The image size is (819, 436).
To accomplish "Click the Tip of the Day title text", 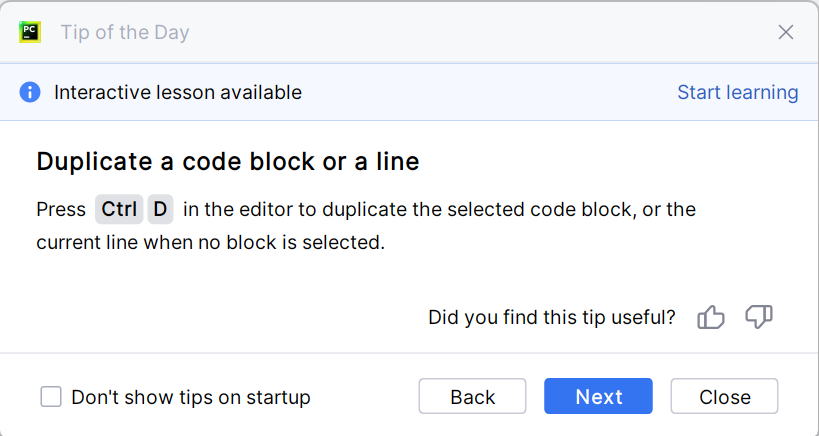I will point(125,32).
